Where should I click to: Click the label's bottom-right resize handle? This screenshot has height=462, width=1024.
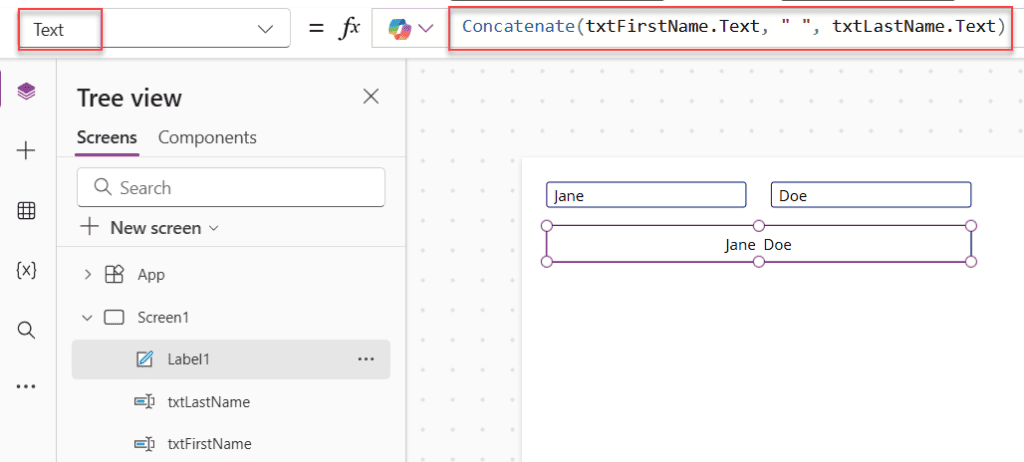[x=971, y=261]
